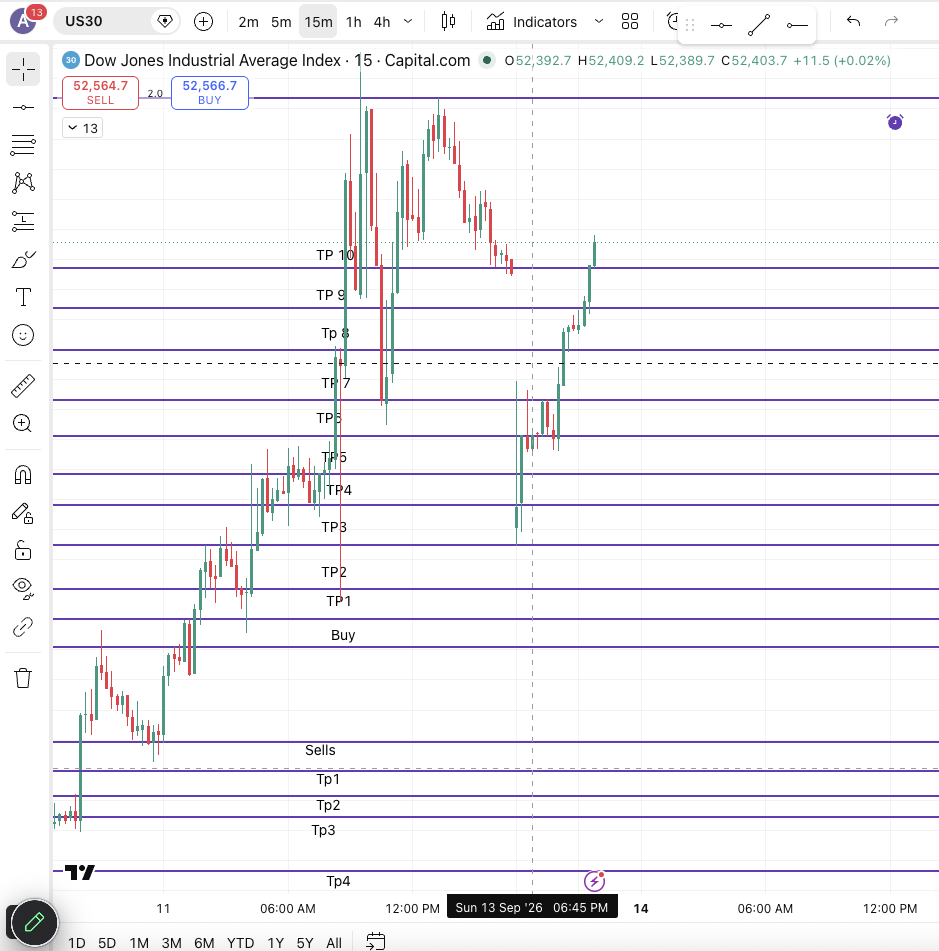Activate the zoom in tool

click(x=23, y=423)
